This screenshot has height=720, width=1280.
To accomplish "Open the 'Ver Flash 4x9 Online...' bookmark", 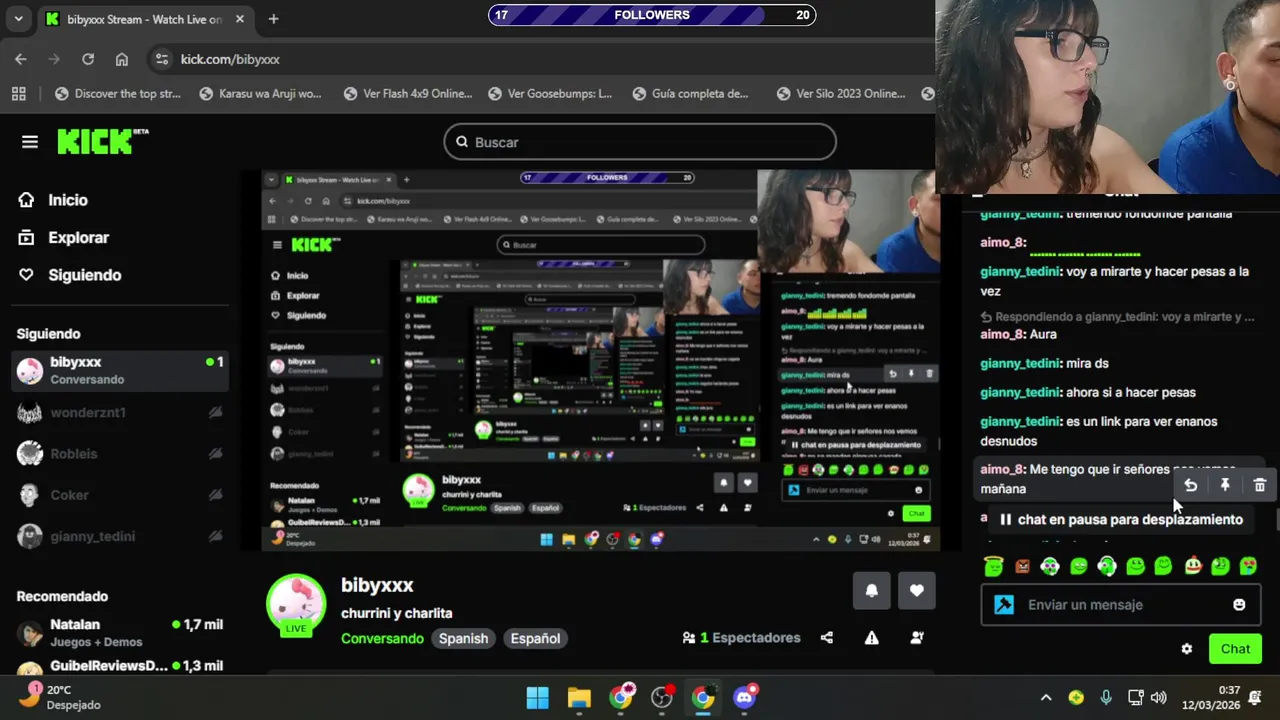I will (407, 94).
